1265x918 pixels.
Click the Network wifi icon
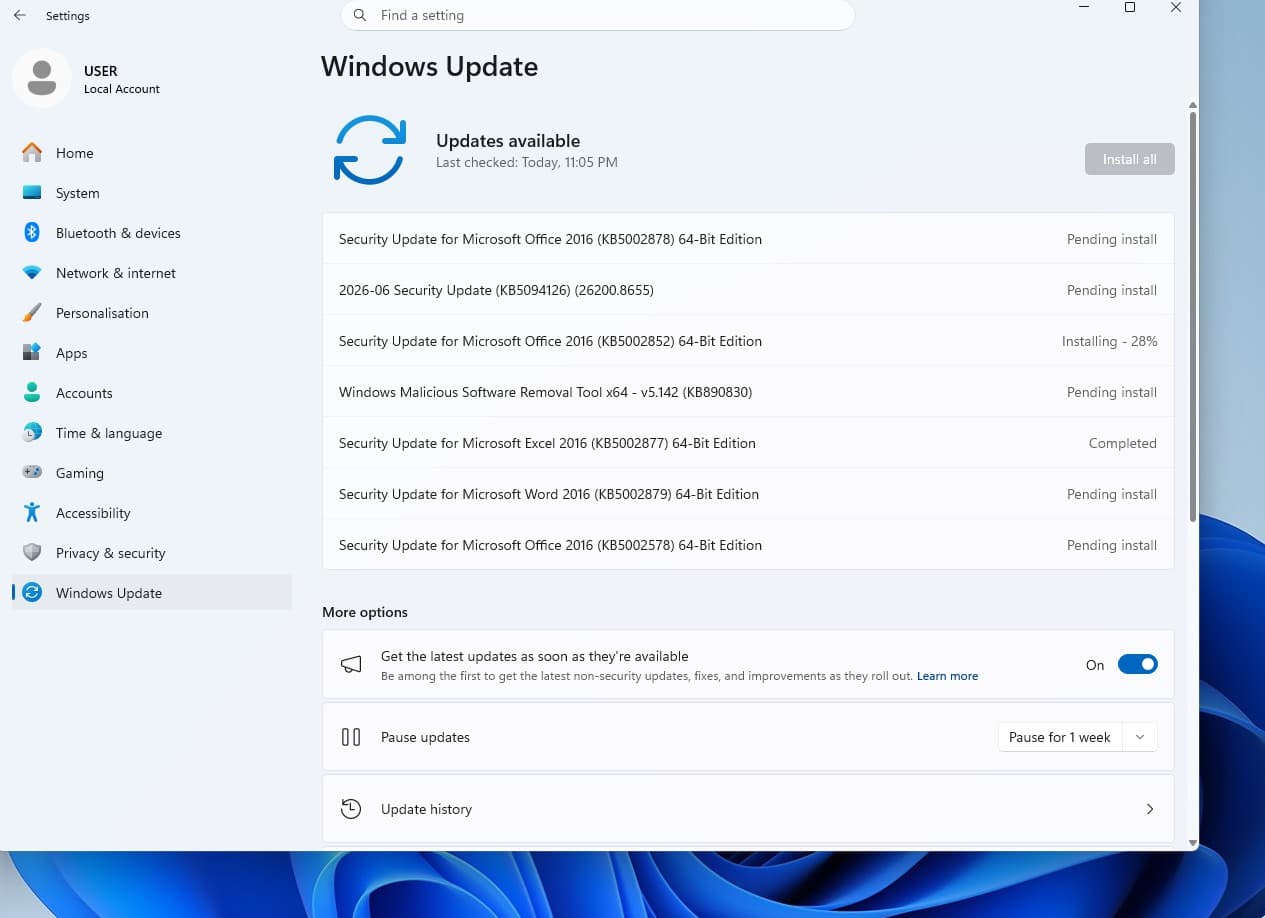32,273
